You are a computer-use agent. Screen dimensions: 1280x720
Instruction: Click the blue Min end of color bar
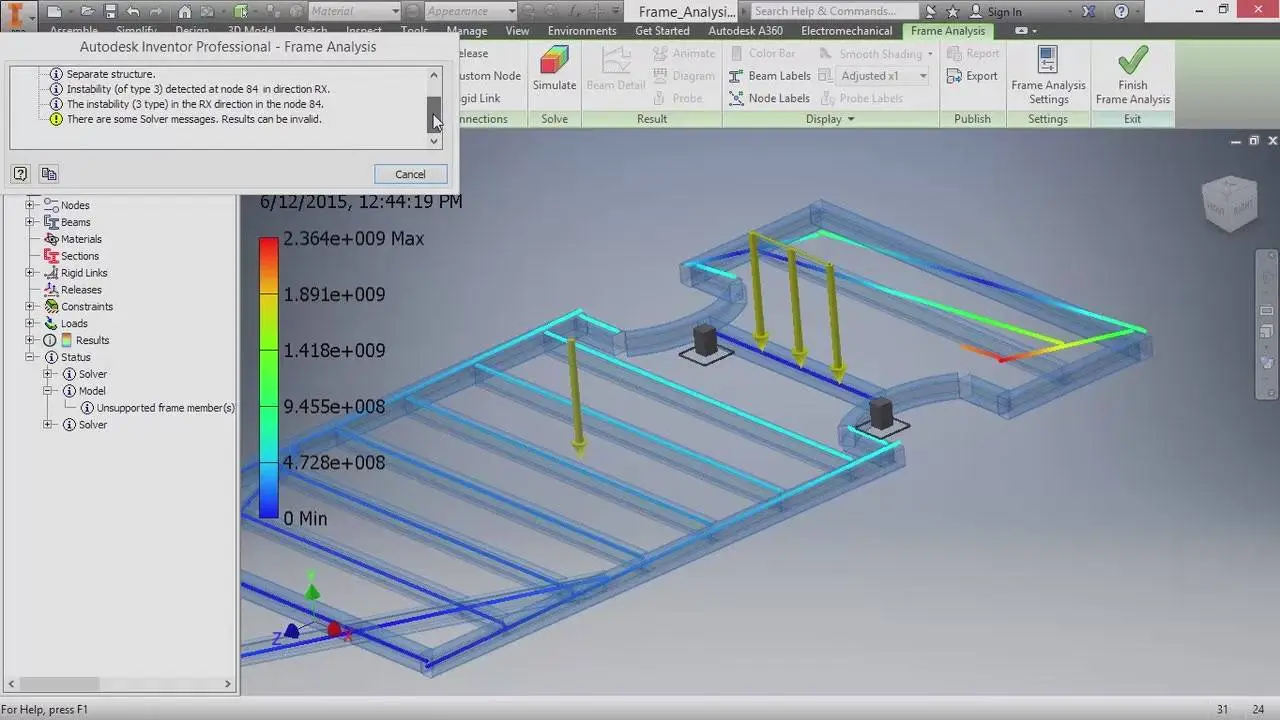(x=268, y=511)
